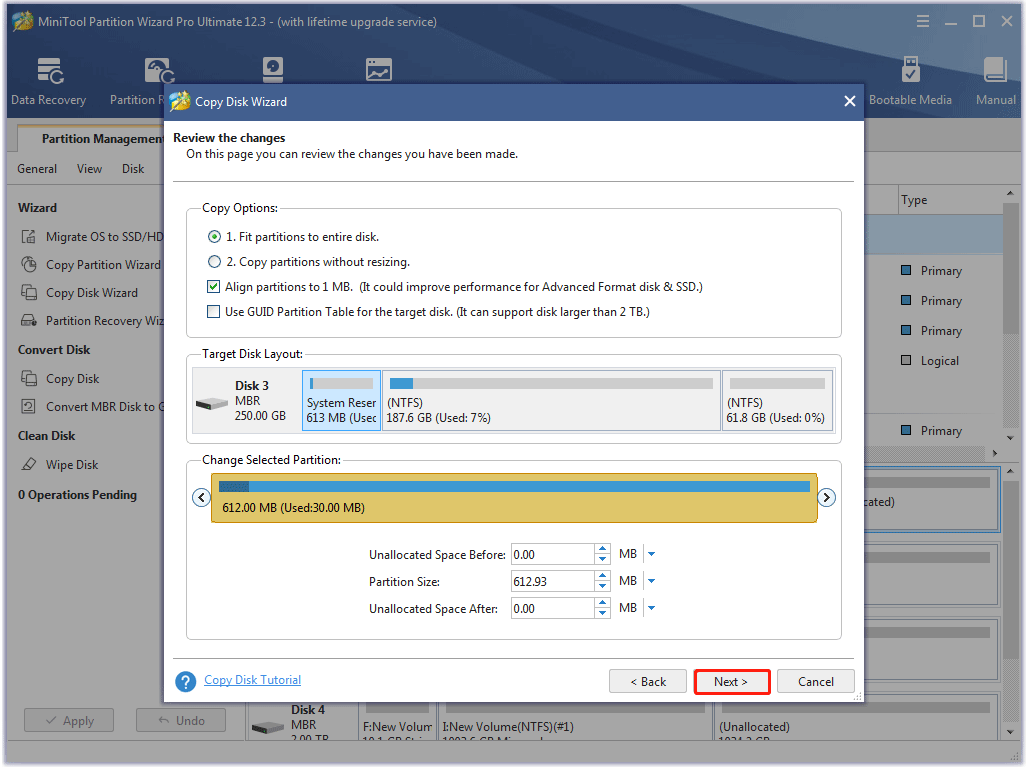Screen dimensions: 1030x770
Task: Open Data Recovery tool in toolbar
Action: [48, 81]
